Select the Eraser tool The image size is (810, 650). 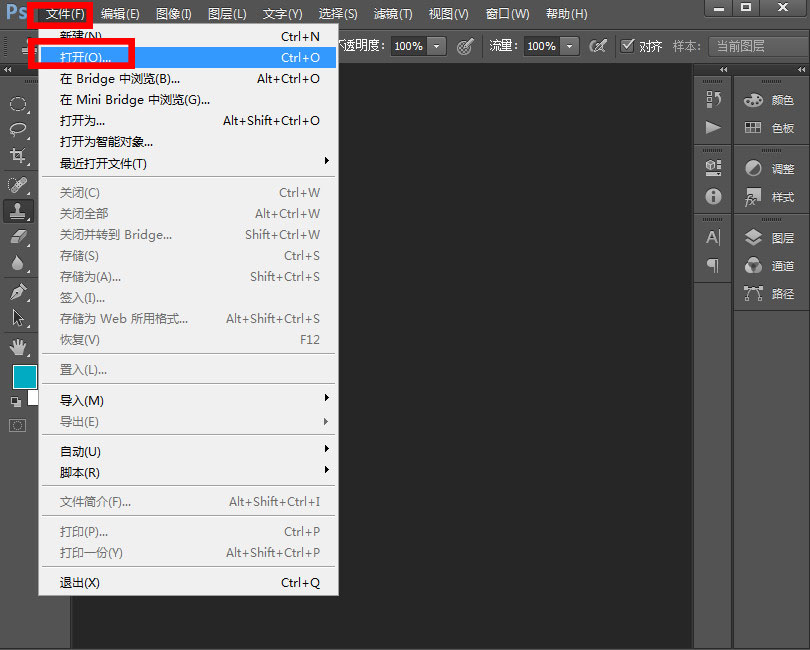(18, 237)
